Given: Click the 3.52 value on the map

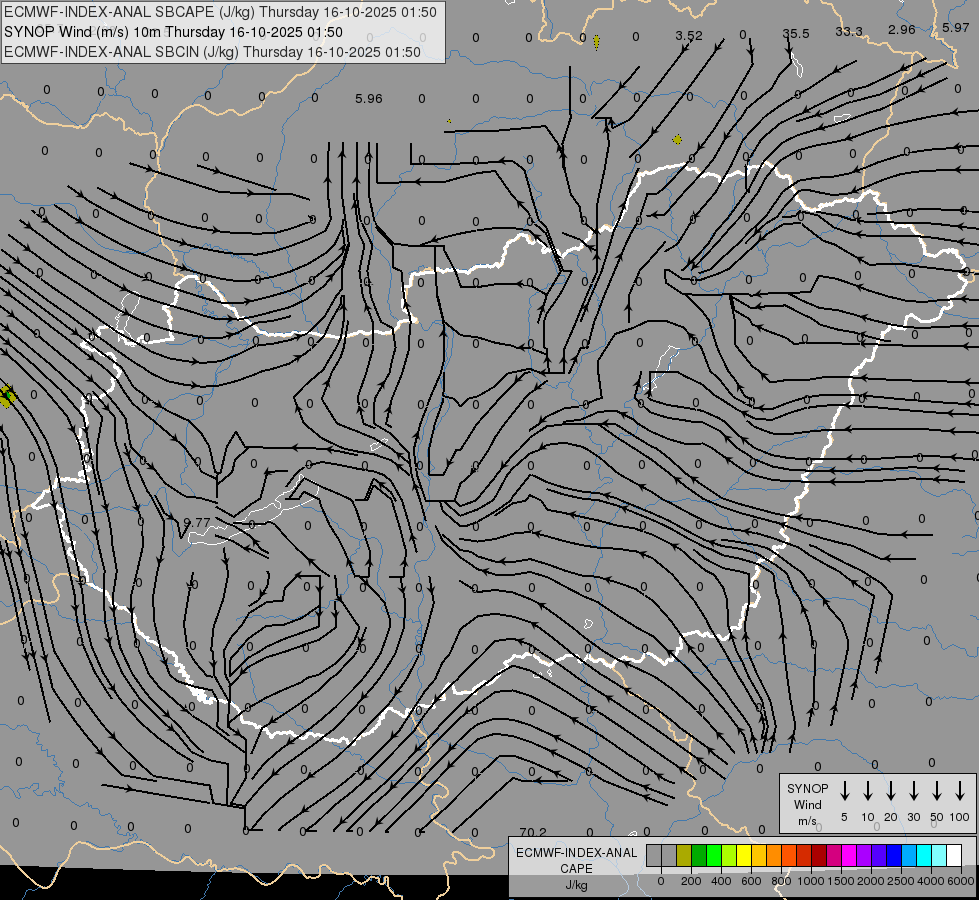Looking at the screenshot, I should pos(689,36).
